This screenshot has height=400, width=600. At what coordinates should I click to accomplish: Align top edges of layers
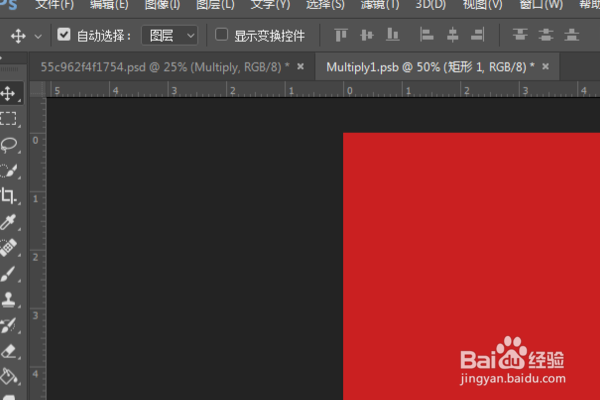click(x=341, y=35)
